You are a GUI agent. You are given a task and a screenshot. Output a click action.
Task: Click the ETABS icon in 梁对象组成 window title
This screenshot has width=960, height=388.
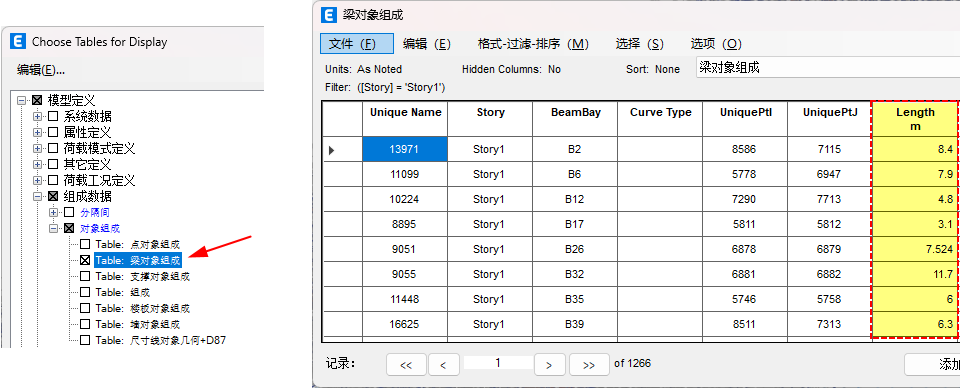click(x=329, y=15)
